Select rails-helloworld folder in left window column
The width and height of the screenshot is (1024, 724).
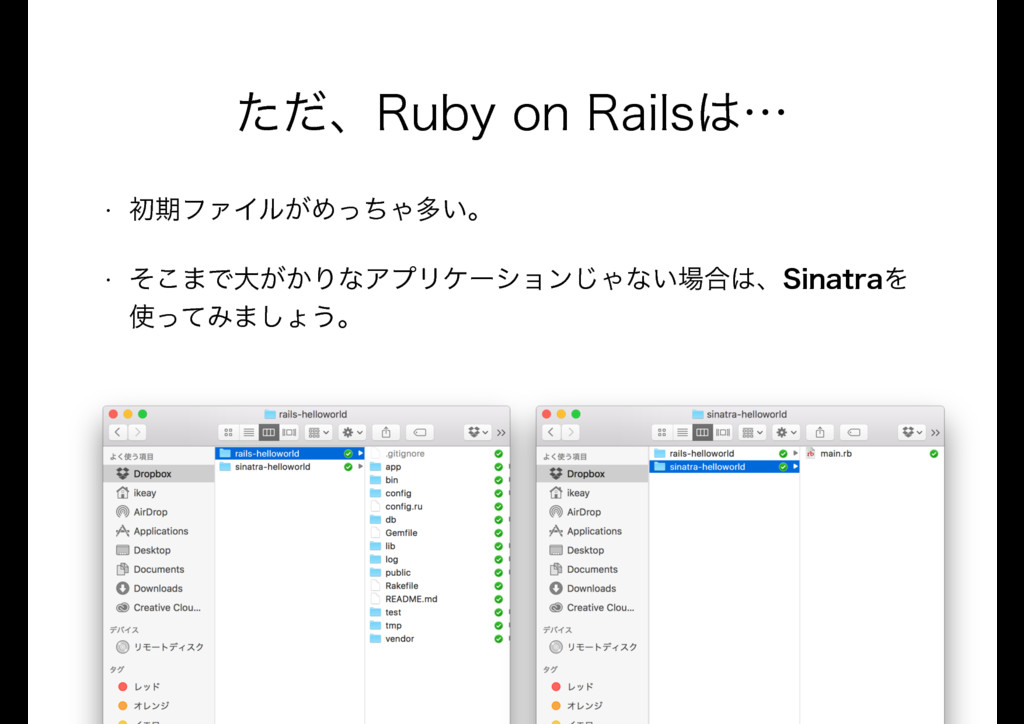click(289, 453)
